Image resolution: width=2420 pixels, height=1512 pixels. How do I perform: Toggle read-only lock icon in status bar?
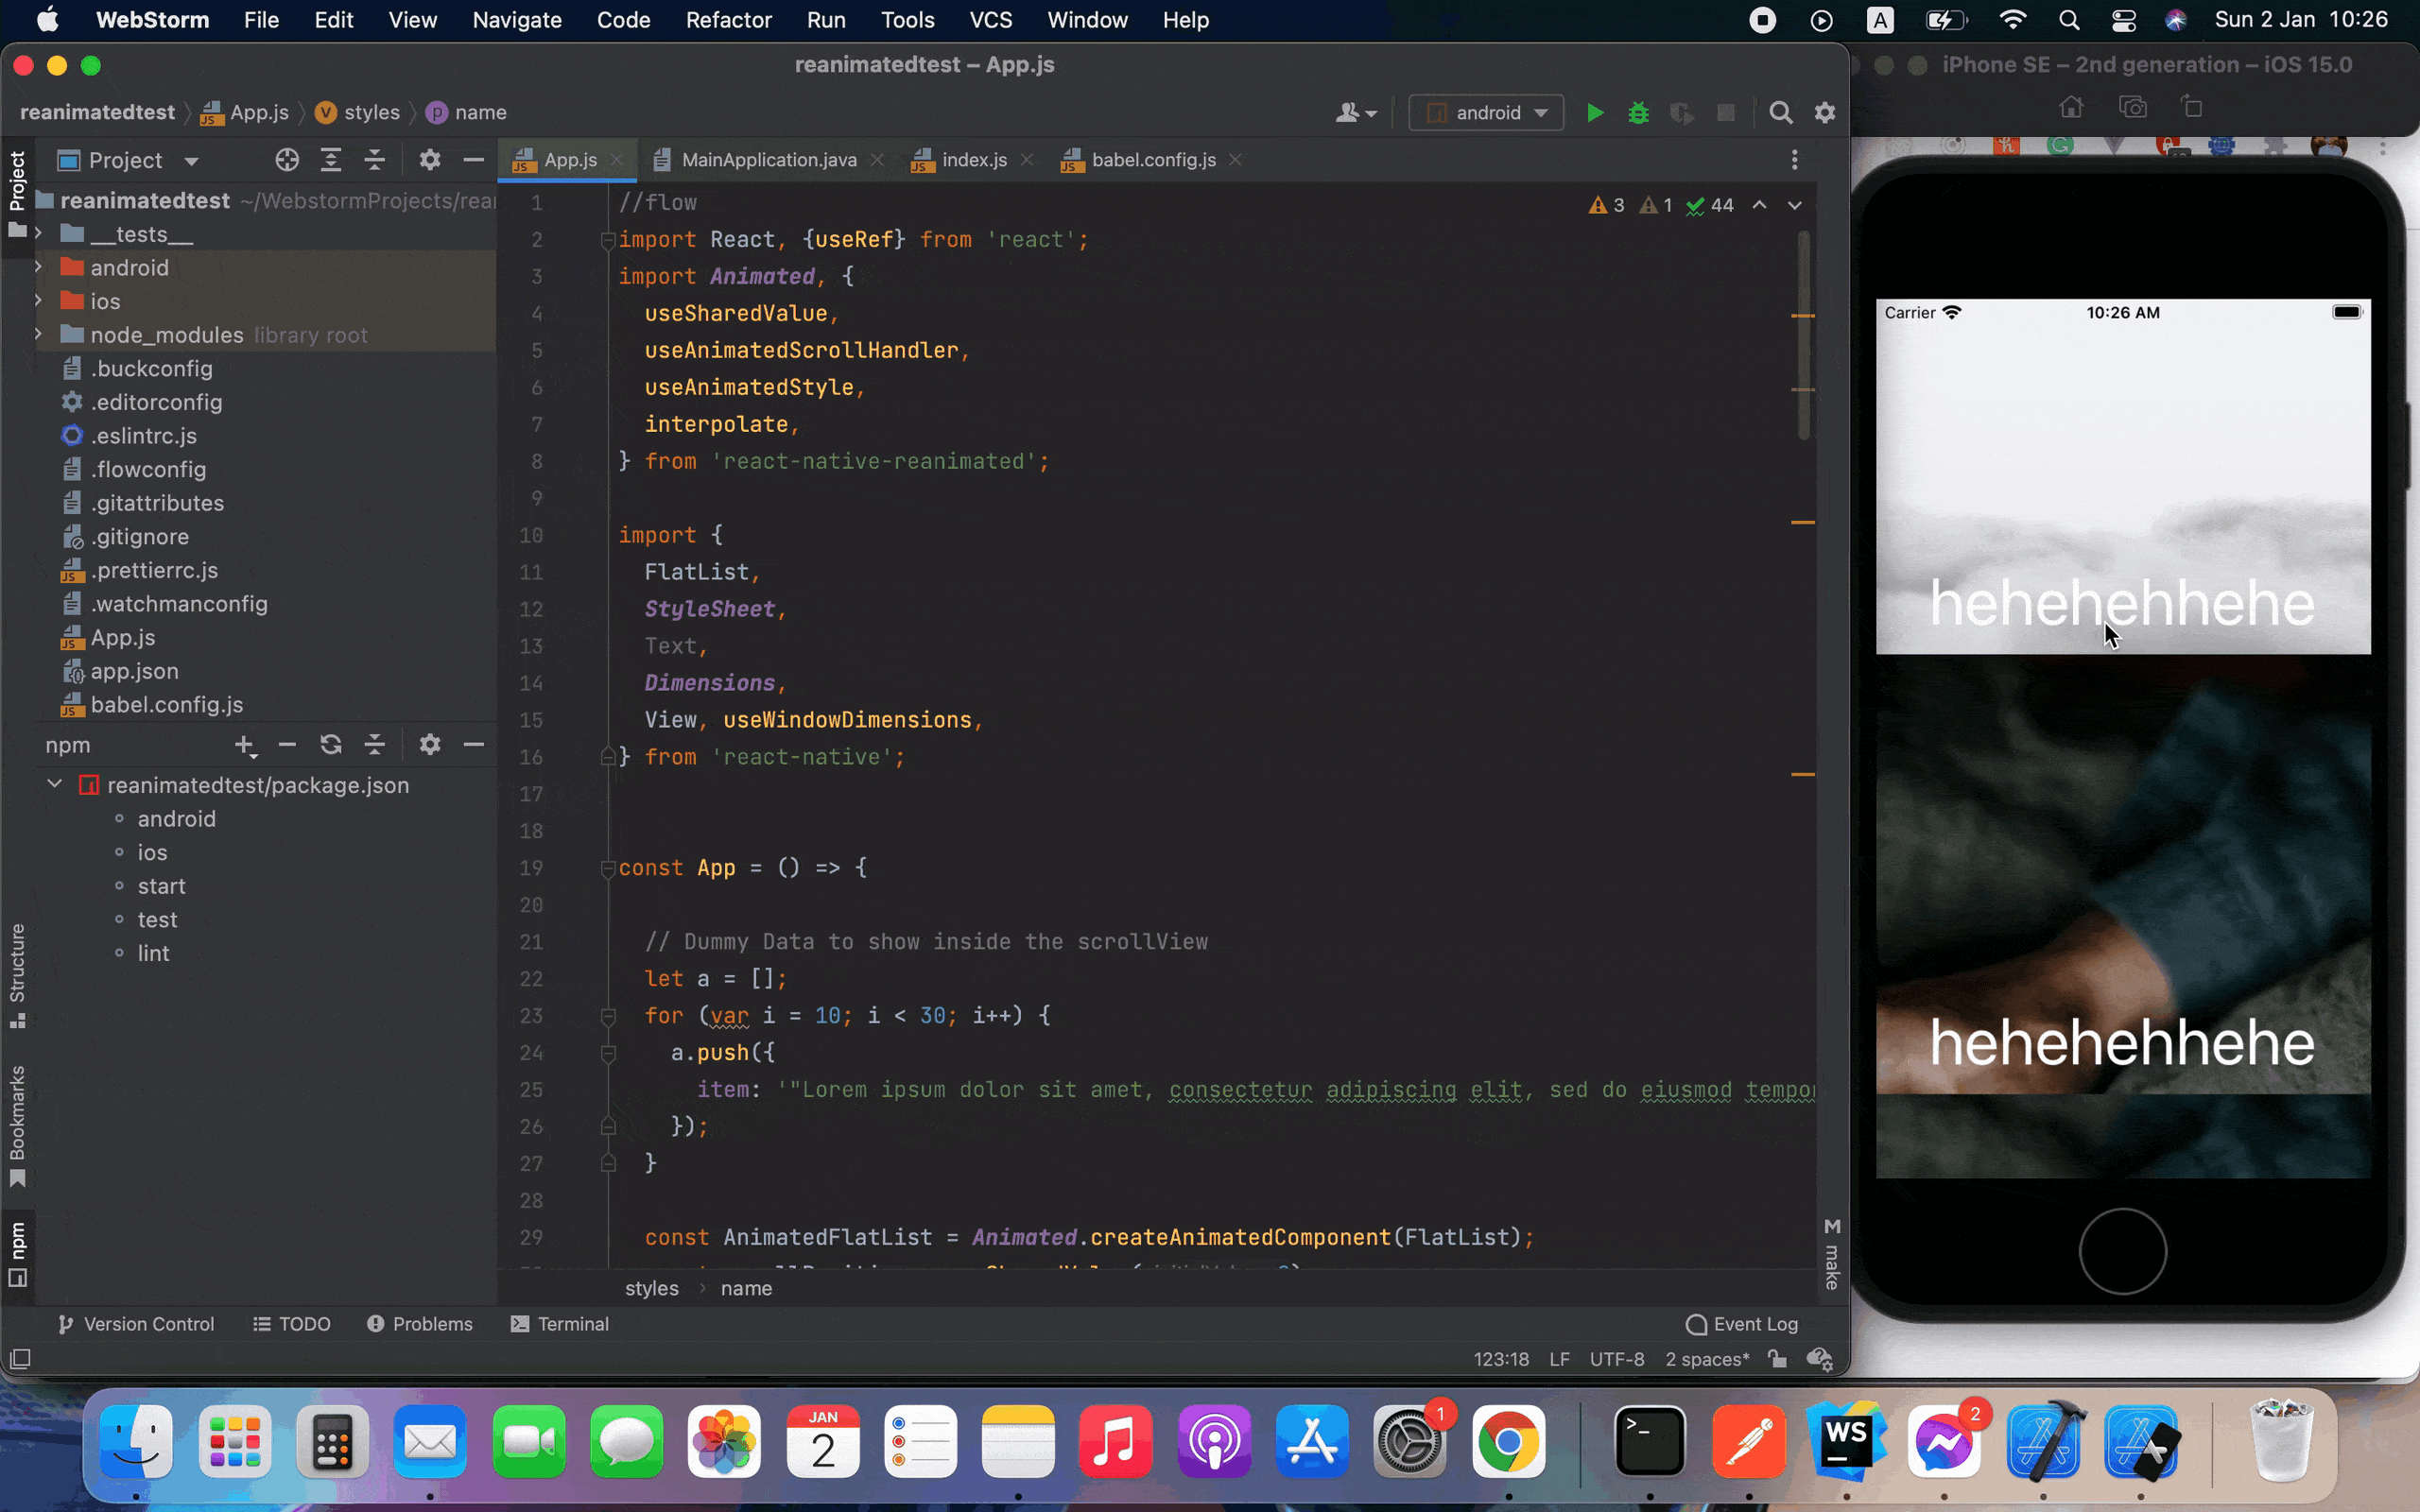point(1777,1359)
